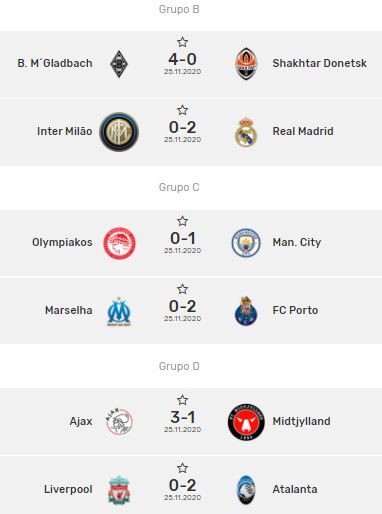Image resolution: width=382 pixels, height=514 pixels.
Task: Star the Liverpool vs Atalanta match
Action: tap(182, 468)
